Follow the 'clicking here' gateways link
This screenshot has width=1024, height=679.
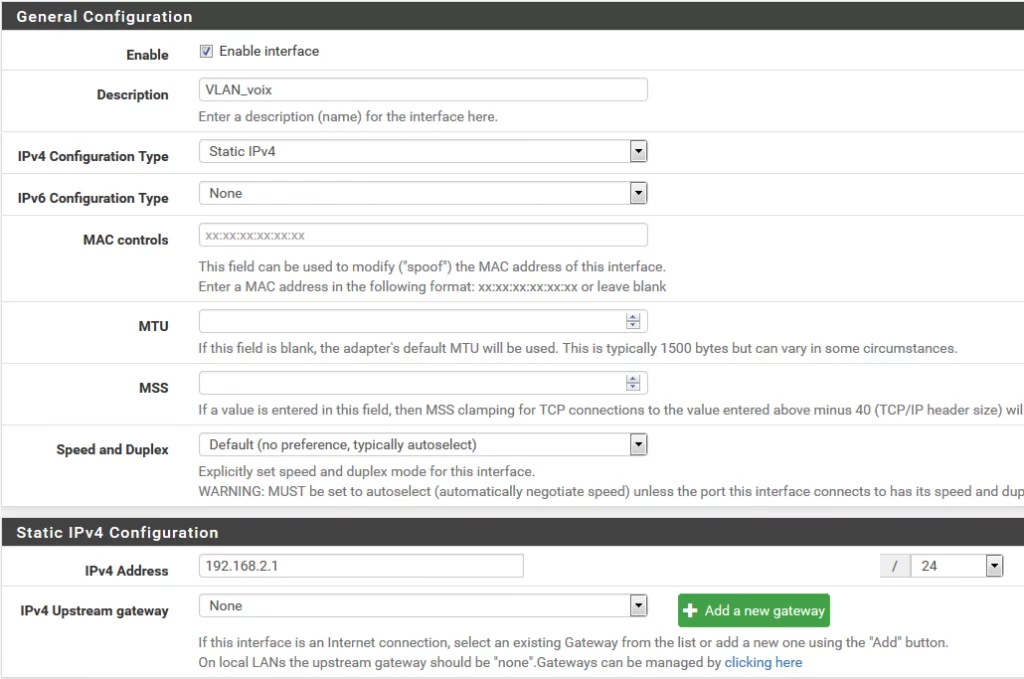pos(763,662)
